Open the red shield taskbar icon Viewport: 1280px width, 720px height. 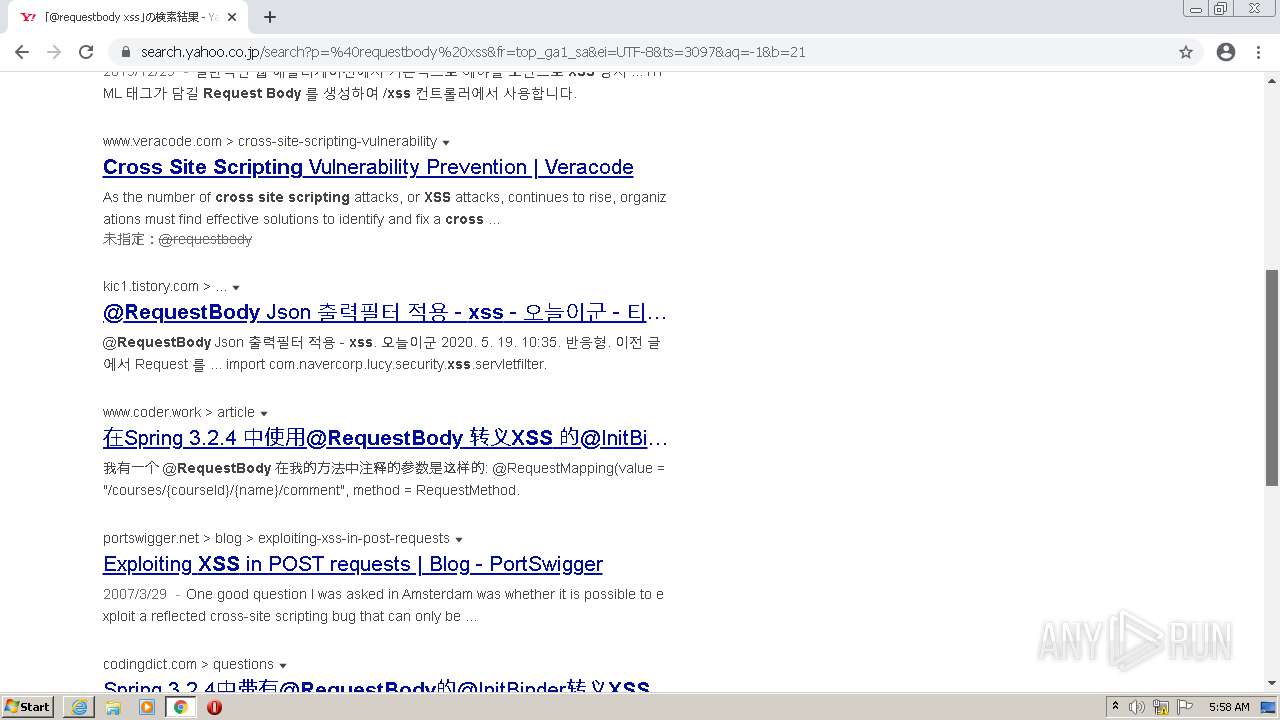214,707
